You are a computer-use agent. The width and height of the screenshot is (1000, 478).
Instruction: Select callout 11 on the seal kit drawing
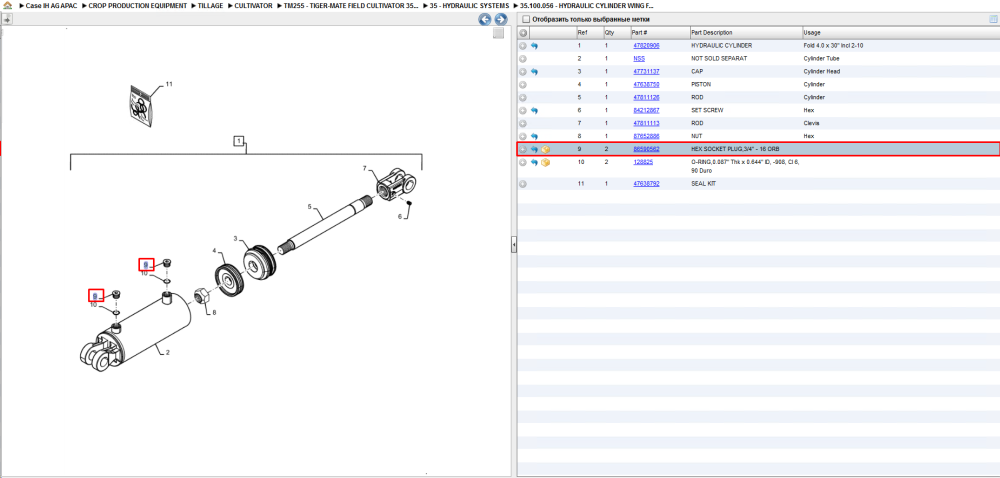click(169, 84)
